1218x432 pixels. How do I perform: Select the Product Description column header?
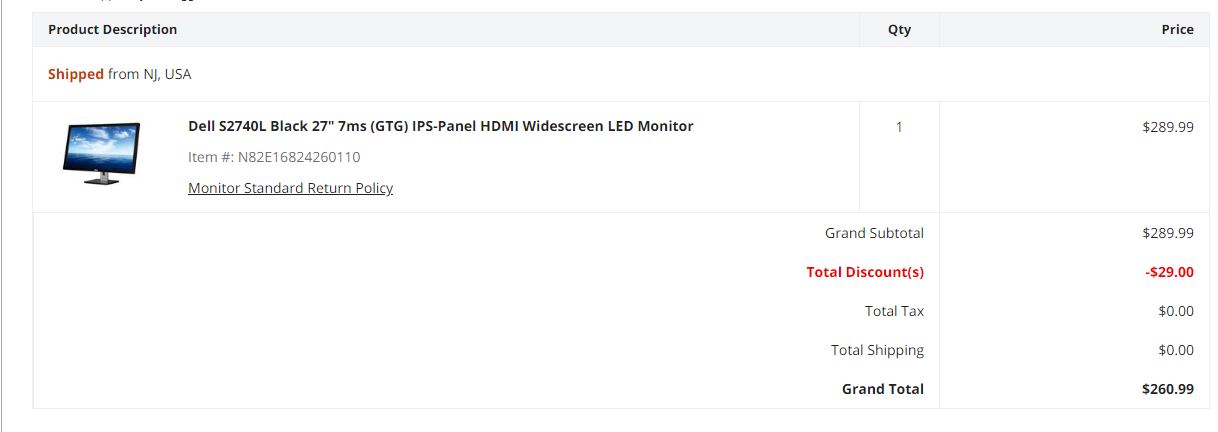(x=112, y=30)
